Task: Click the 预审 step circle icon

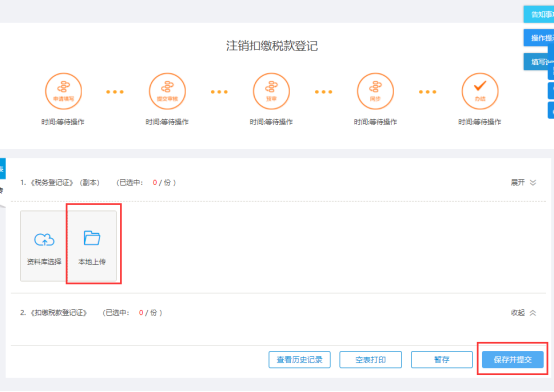Action: coord(271,91)
